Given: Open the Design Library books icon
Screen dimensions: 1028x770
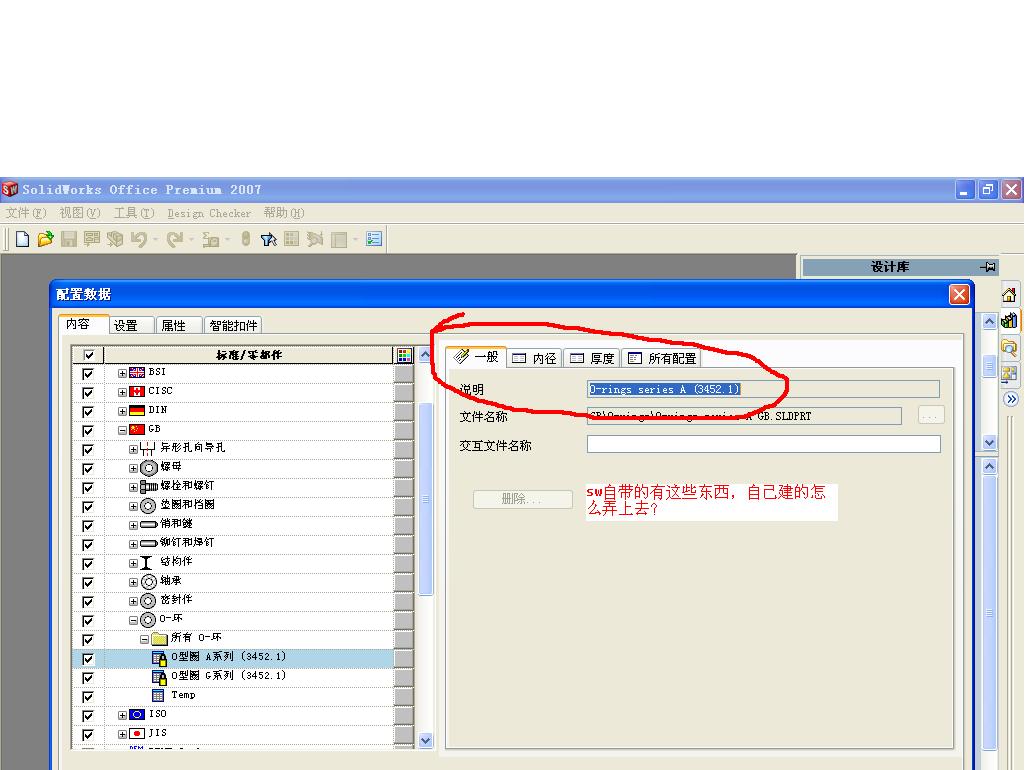Looking at the screenshot, I should click(1009, 321).
